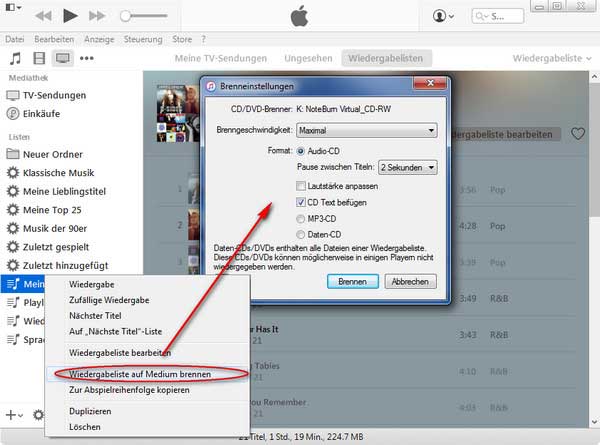
Task: Click the playlist album artwork thumbnail
Action: (x=178, y=113)
